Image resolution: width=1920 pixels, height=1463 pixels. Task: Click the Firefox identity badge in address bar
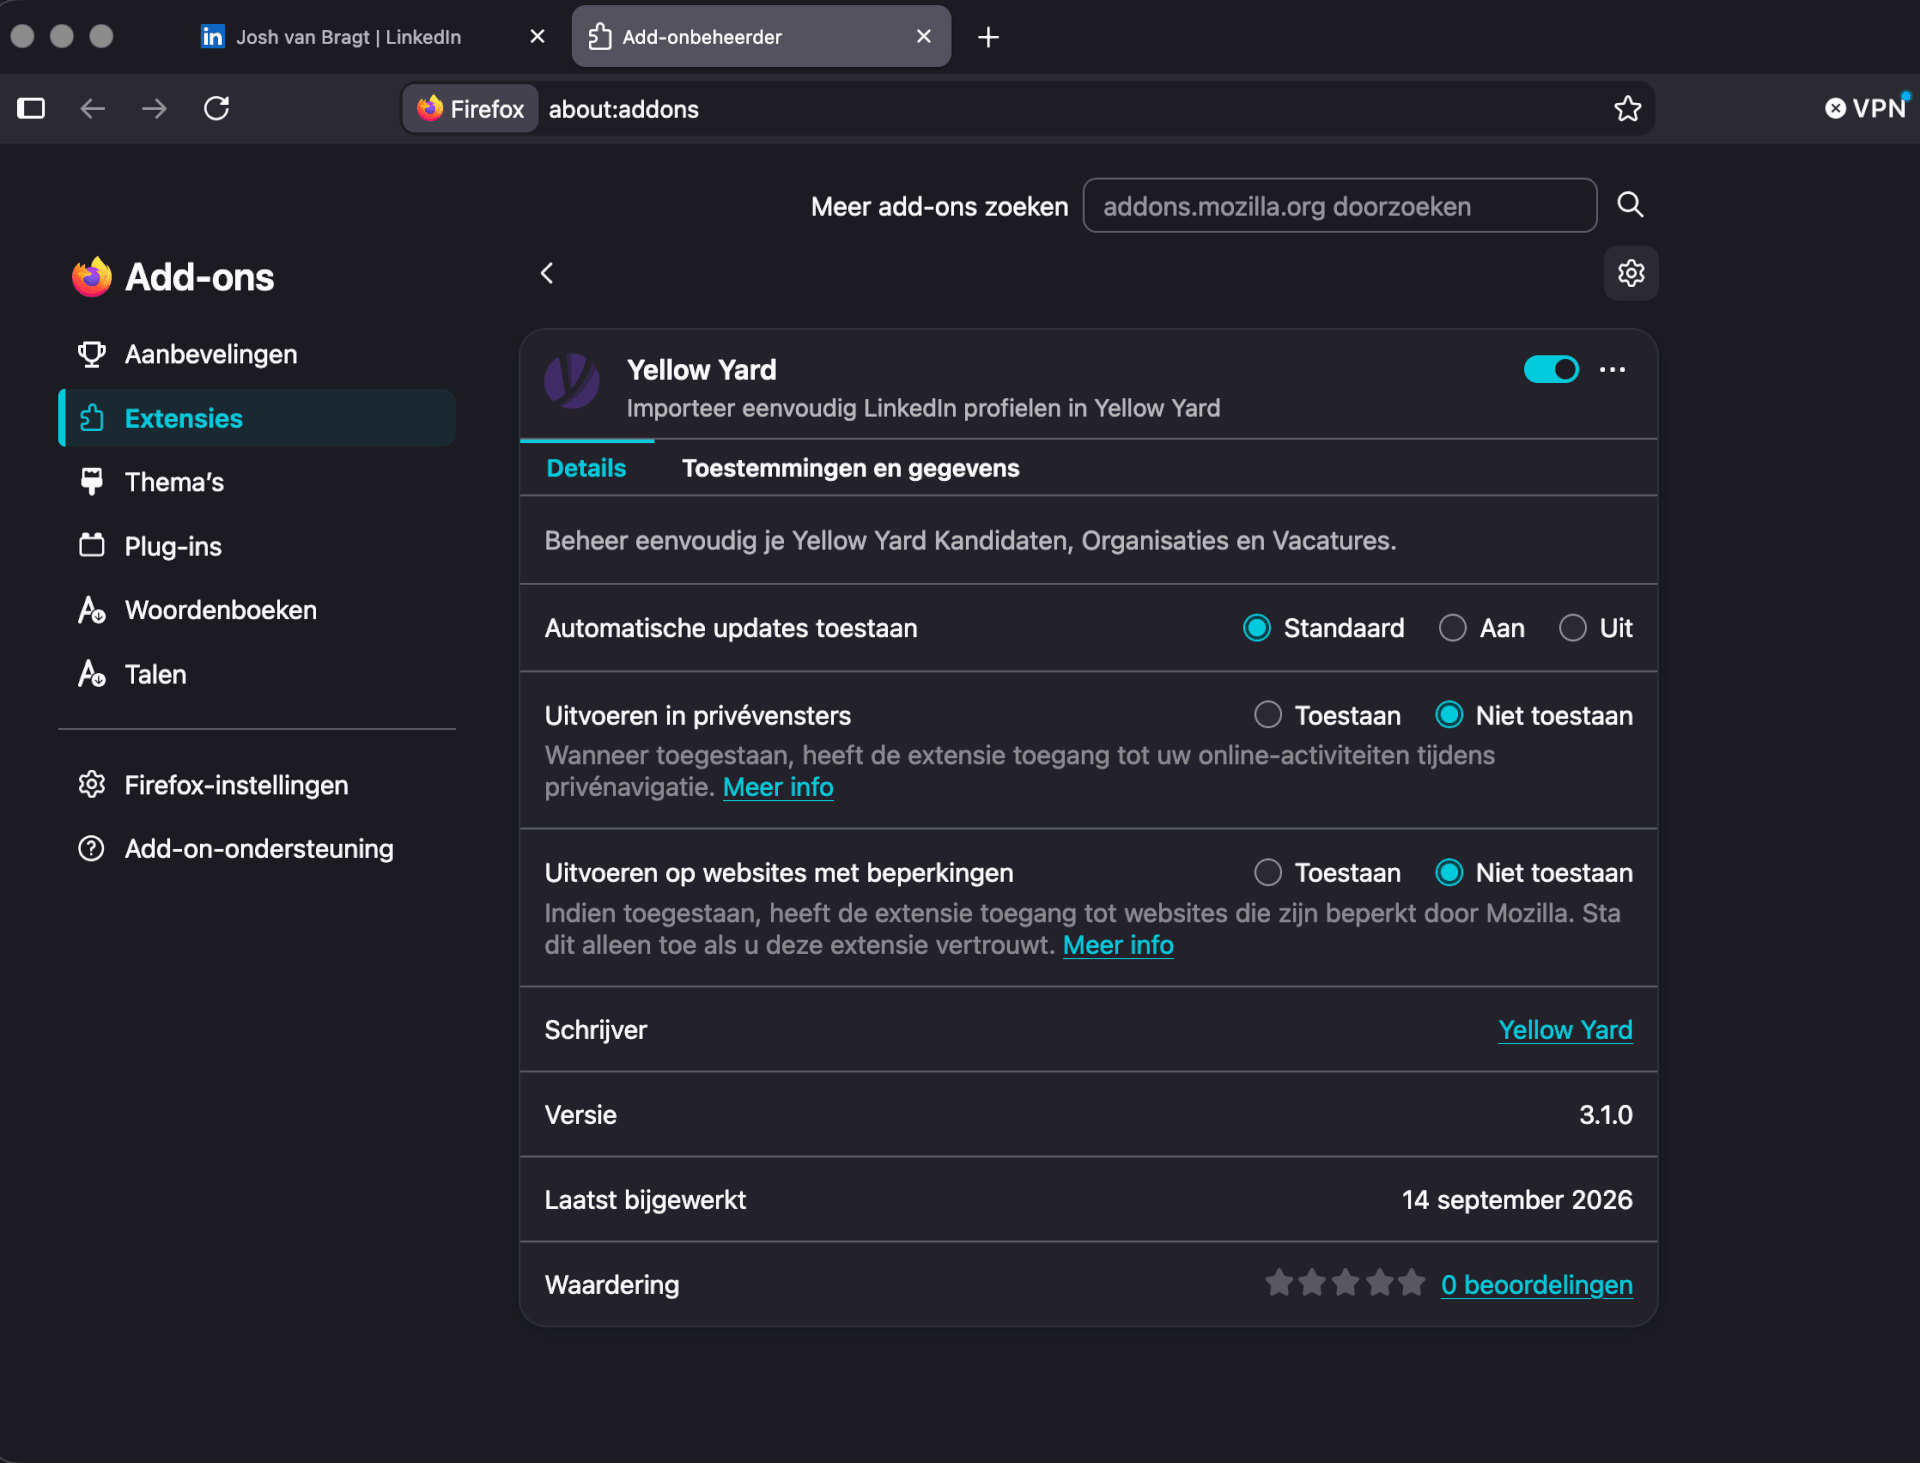(471, 108)
